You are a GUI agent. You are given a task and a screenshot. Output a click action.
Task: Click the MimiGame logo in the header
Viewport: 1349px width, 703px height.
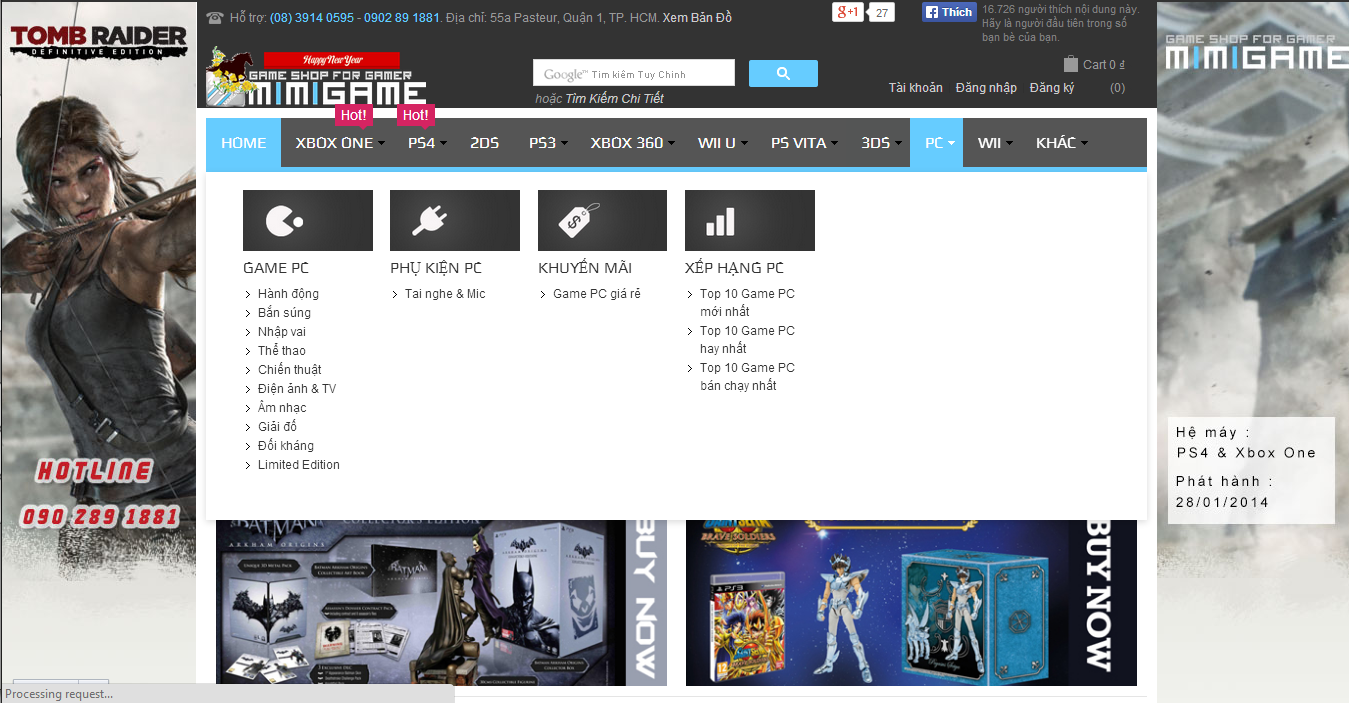317,79
